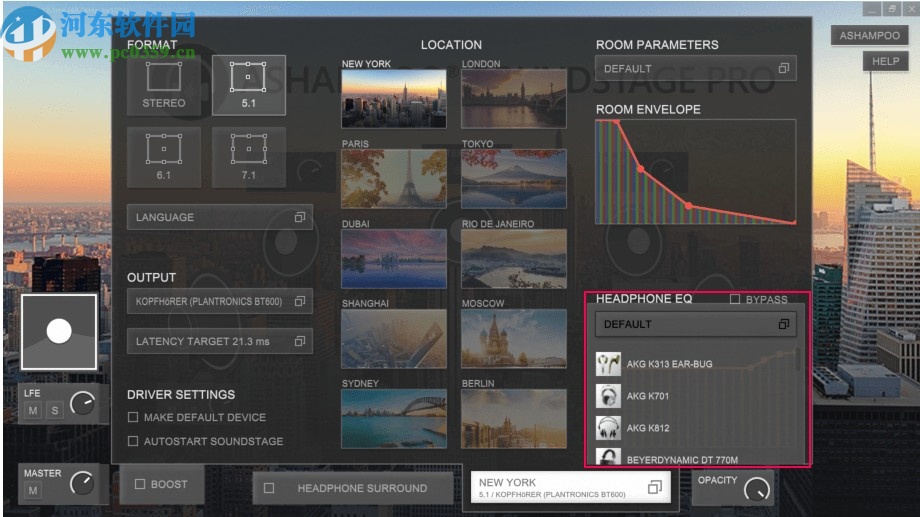The width and height of the screenshot is (920, 517).
Task: Click the LFE volume knob
Action: 82,404
